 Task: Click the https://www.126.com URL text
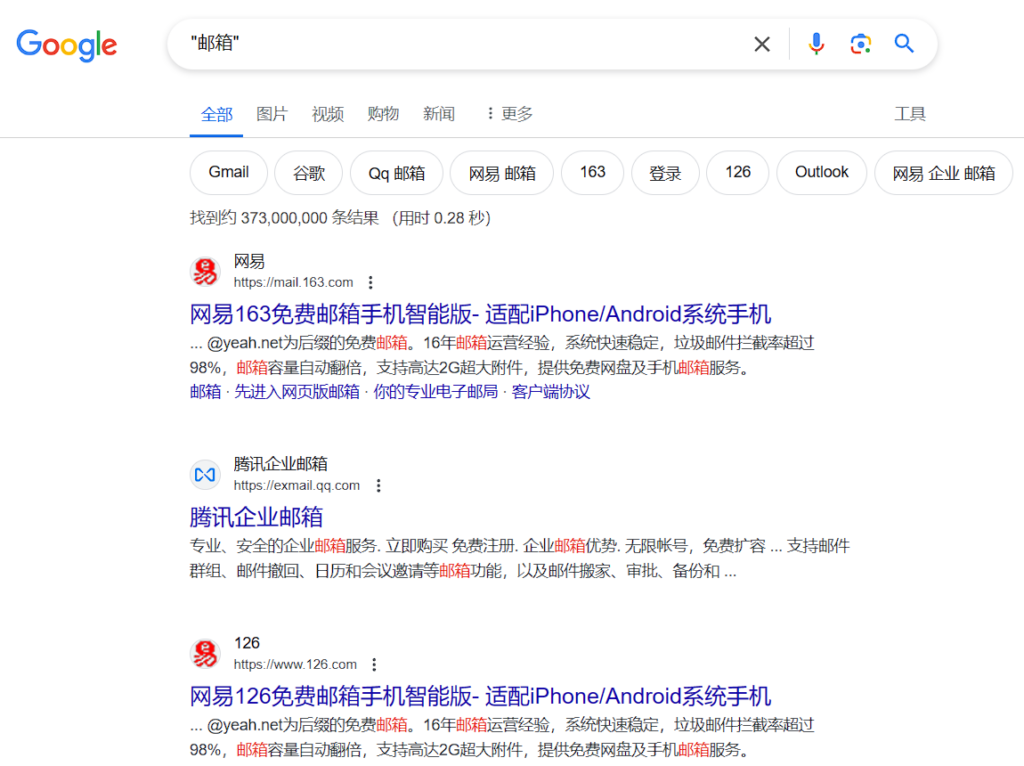[x=295, y=664]
